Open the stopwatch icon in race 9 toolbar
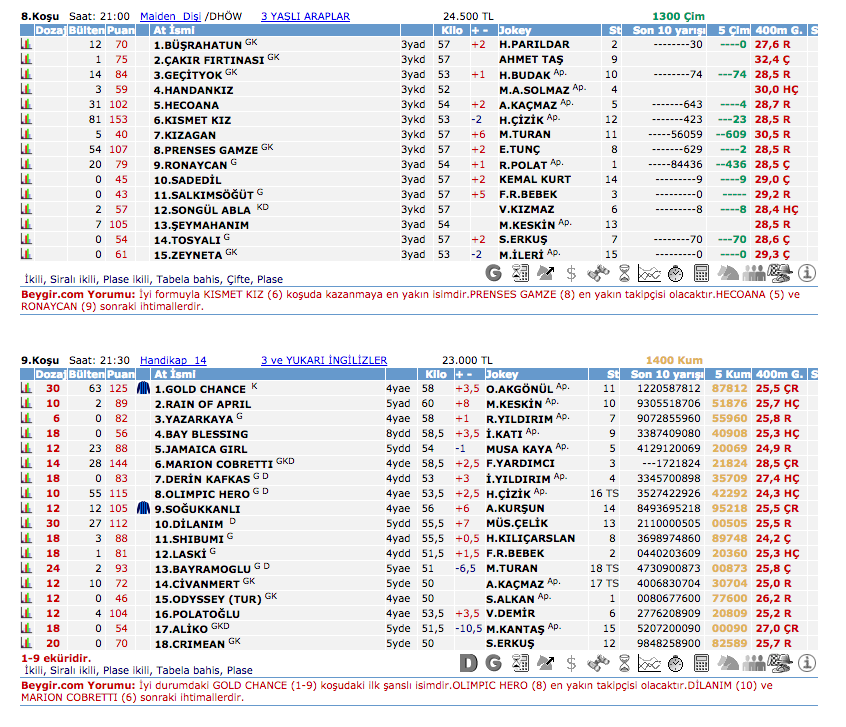The width and height of the screenshot is (846, 727). [675, 662]
